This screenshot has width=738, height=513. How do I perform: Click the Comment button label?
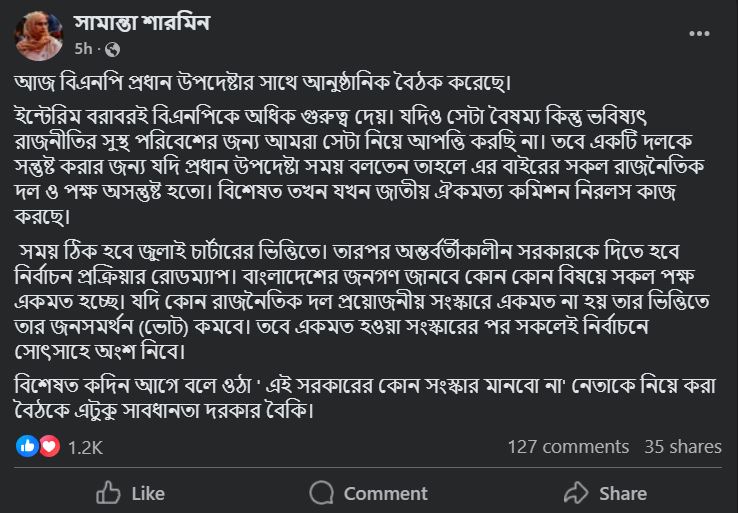pyautogui.click(x=385, y=494)
